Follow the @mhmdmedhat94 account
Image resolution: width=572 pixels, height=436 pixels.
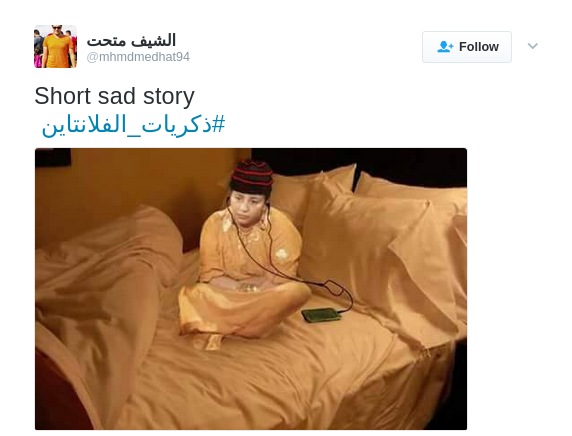tap(467, 47)
